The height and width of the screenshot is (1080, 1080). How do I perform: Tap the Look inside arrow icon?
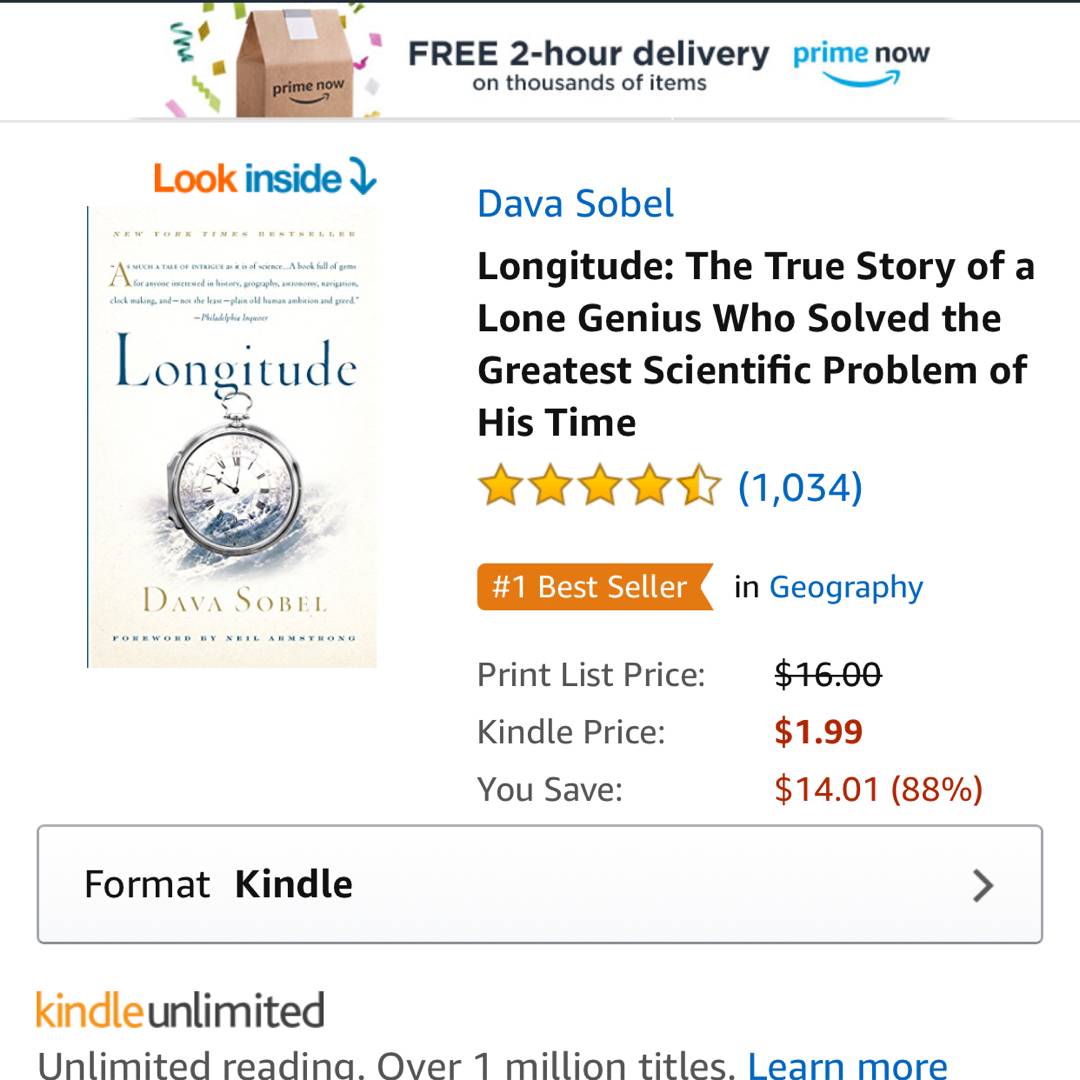point(362,176)
